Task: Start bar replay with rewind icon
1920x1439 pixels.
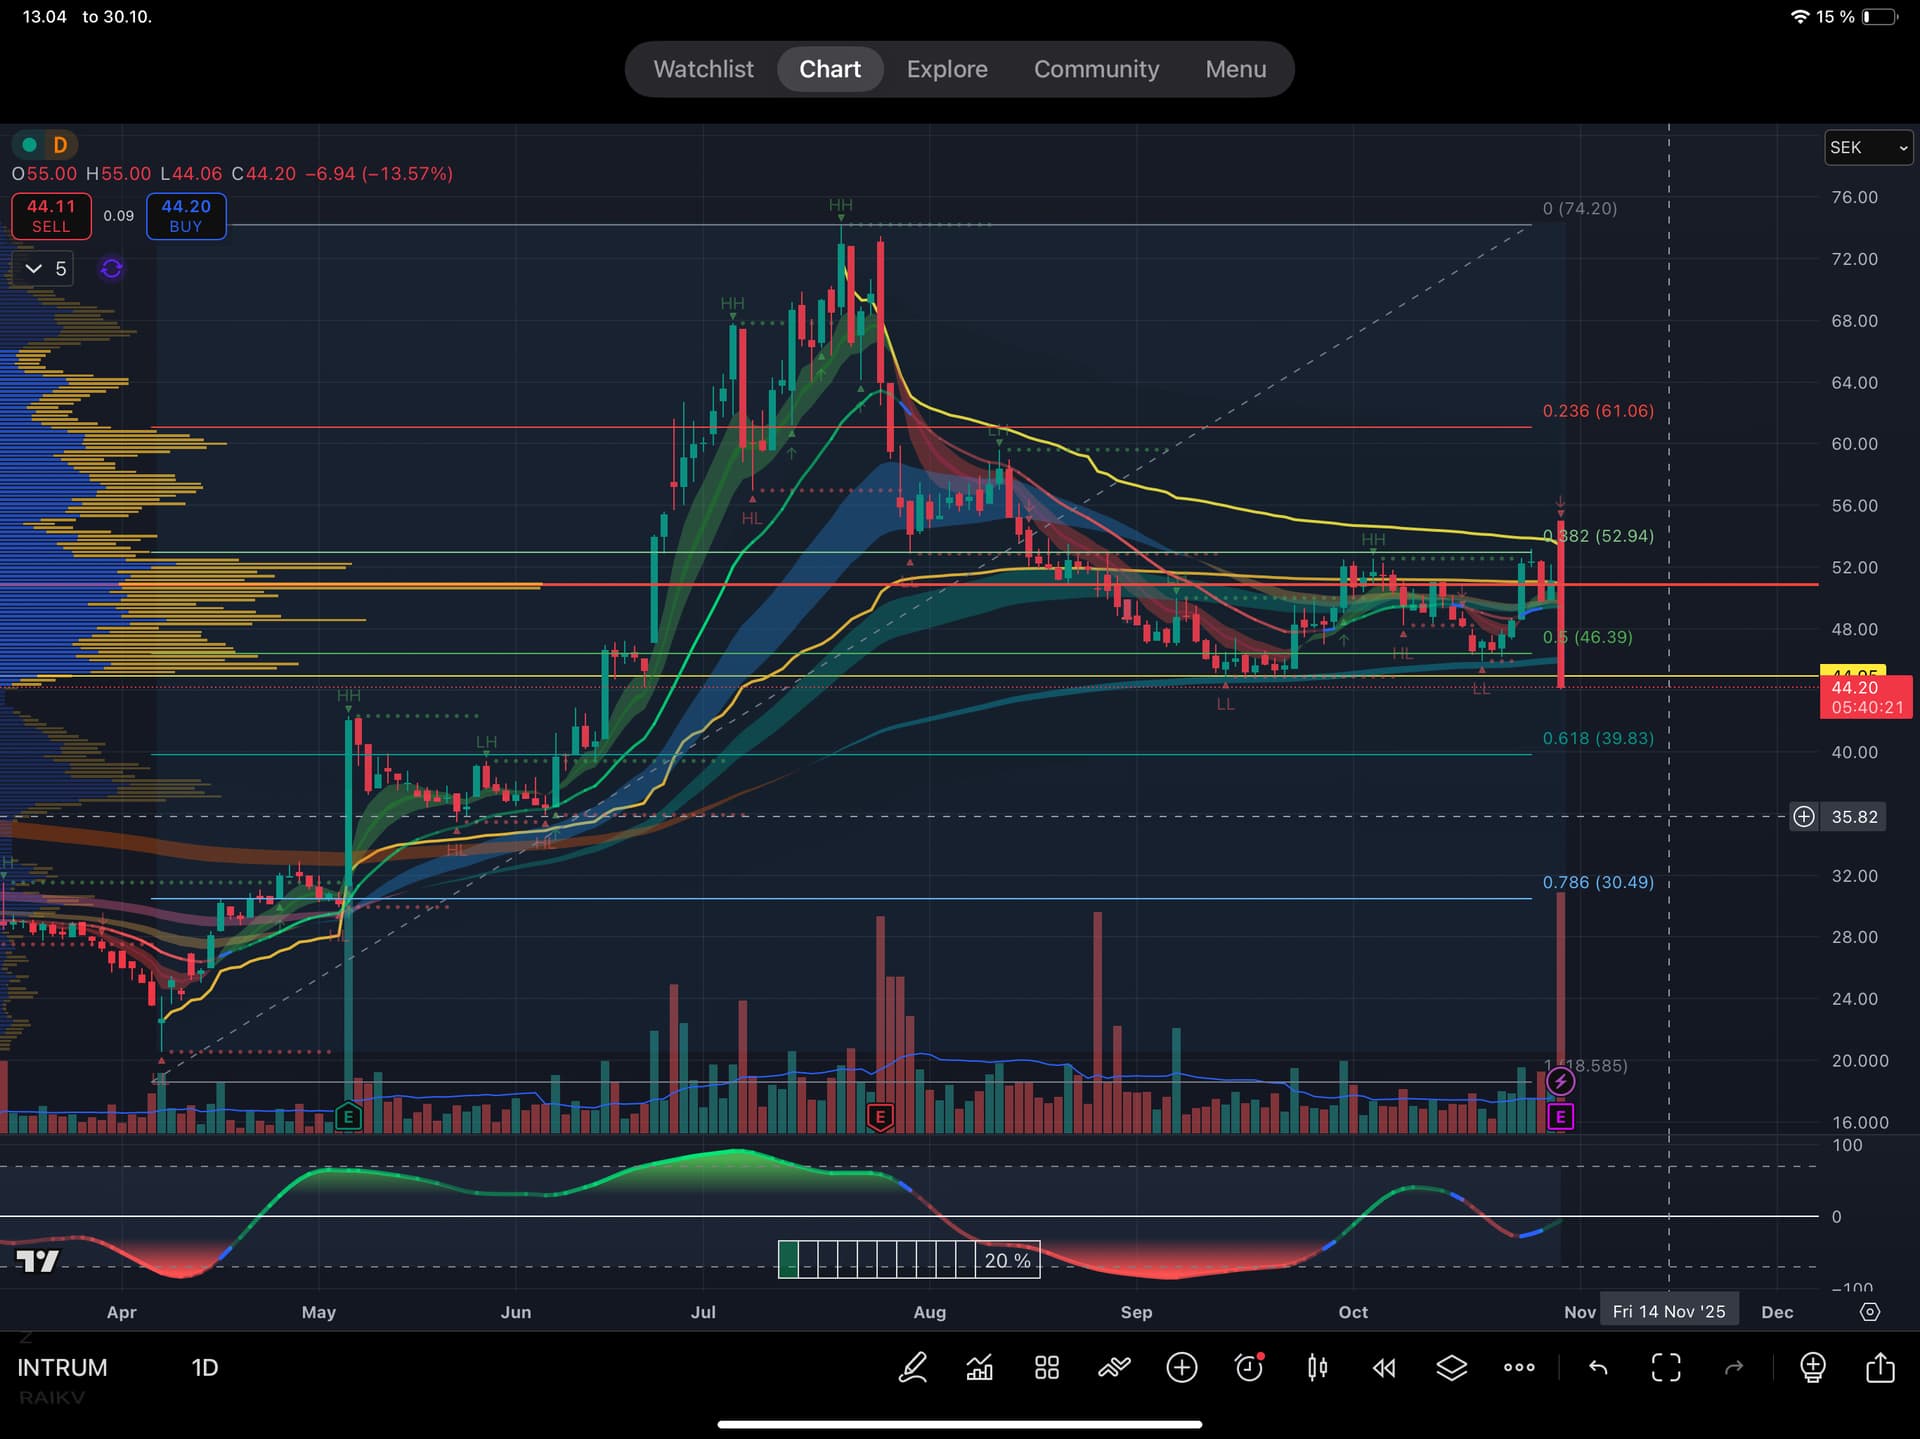Action: pyautogui.click(x=1384, y=1367)
